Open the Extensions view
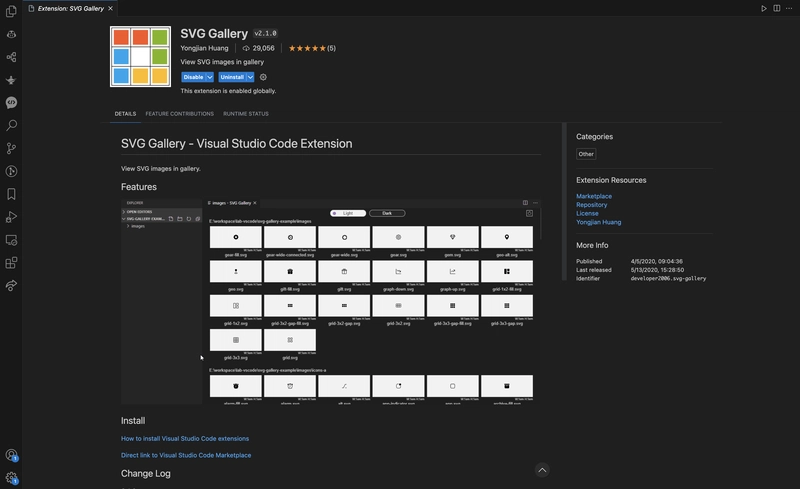Image resolution: width=800 pixels, height=489 pixels. [x=11, y=263]
